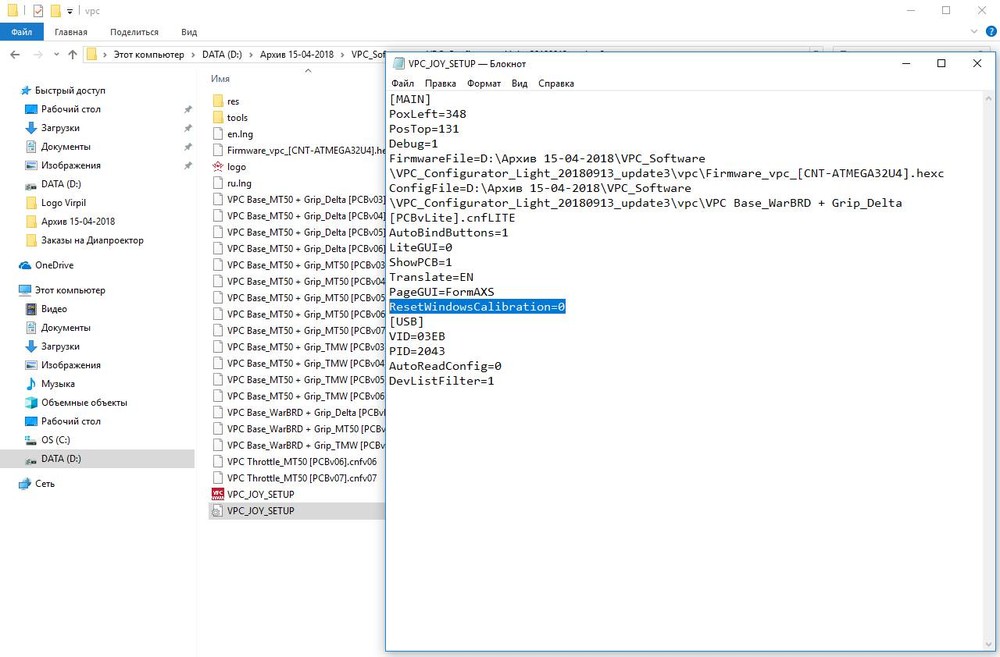Viewport: 1000px width, 657px height.
Task: Click the highlighted ResetWindowsCalibration=0 line
Action: pyautogui.click(x=477, y=307)
